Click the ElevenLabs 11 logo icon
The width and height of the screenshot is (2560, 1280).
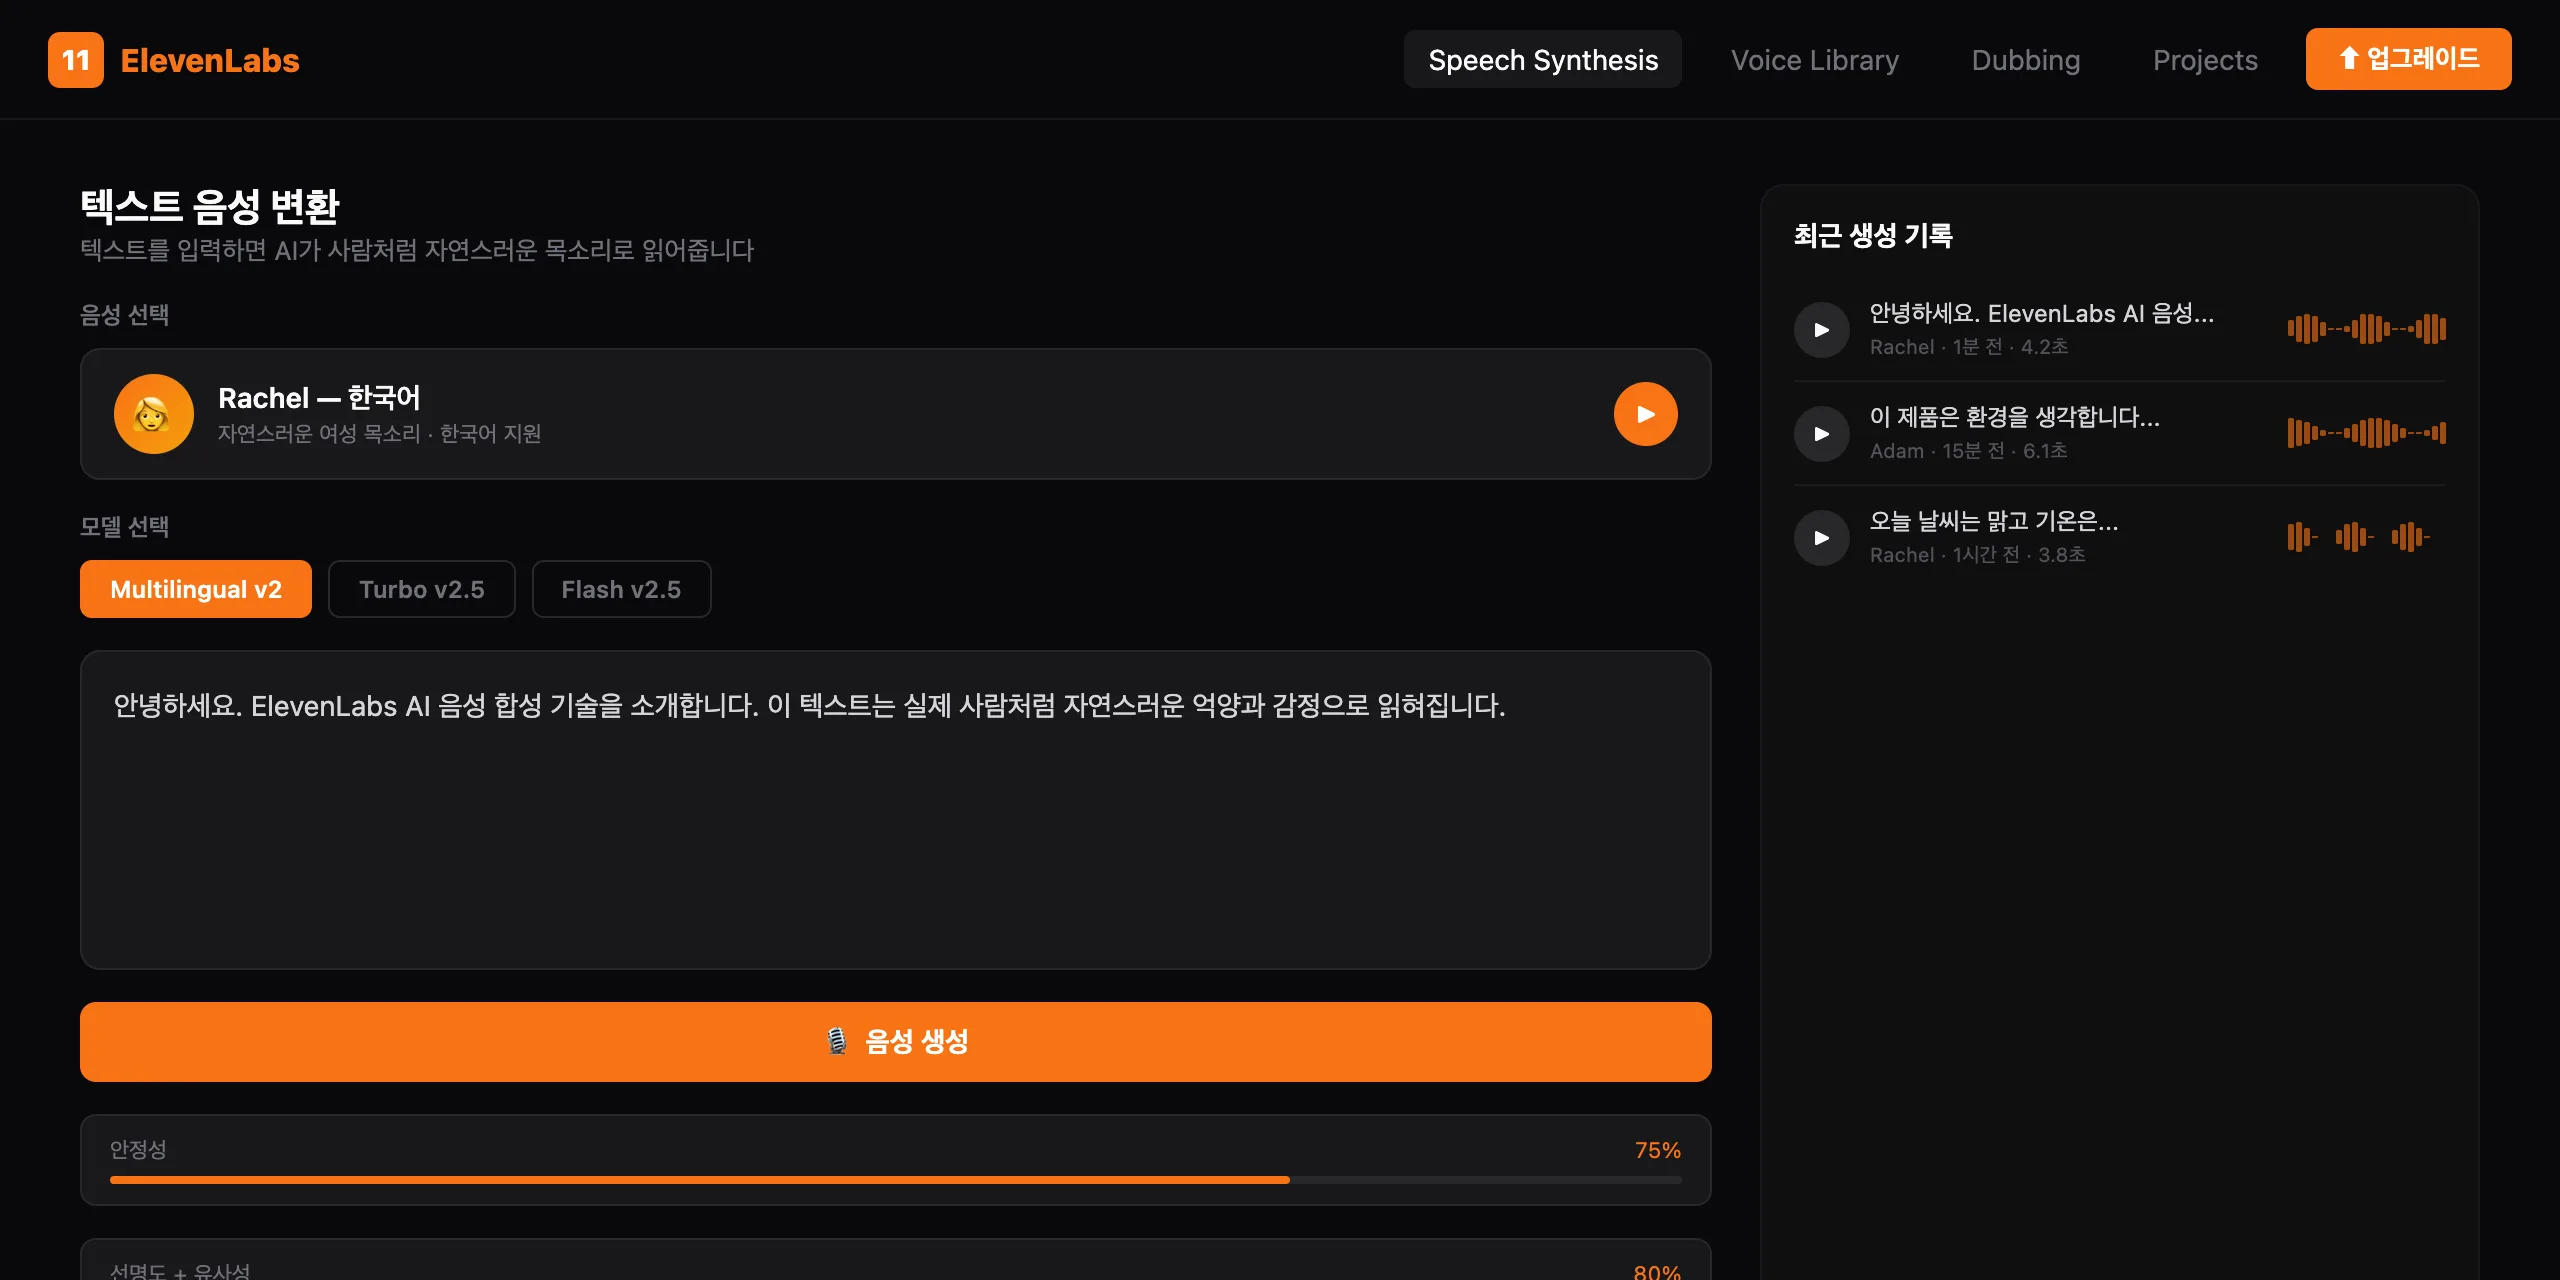tap(76, 60)
